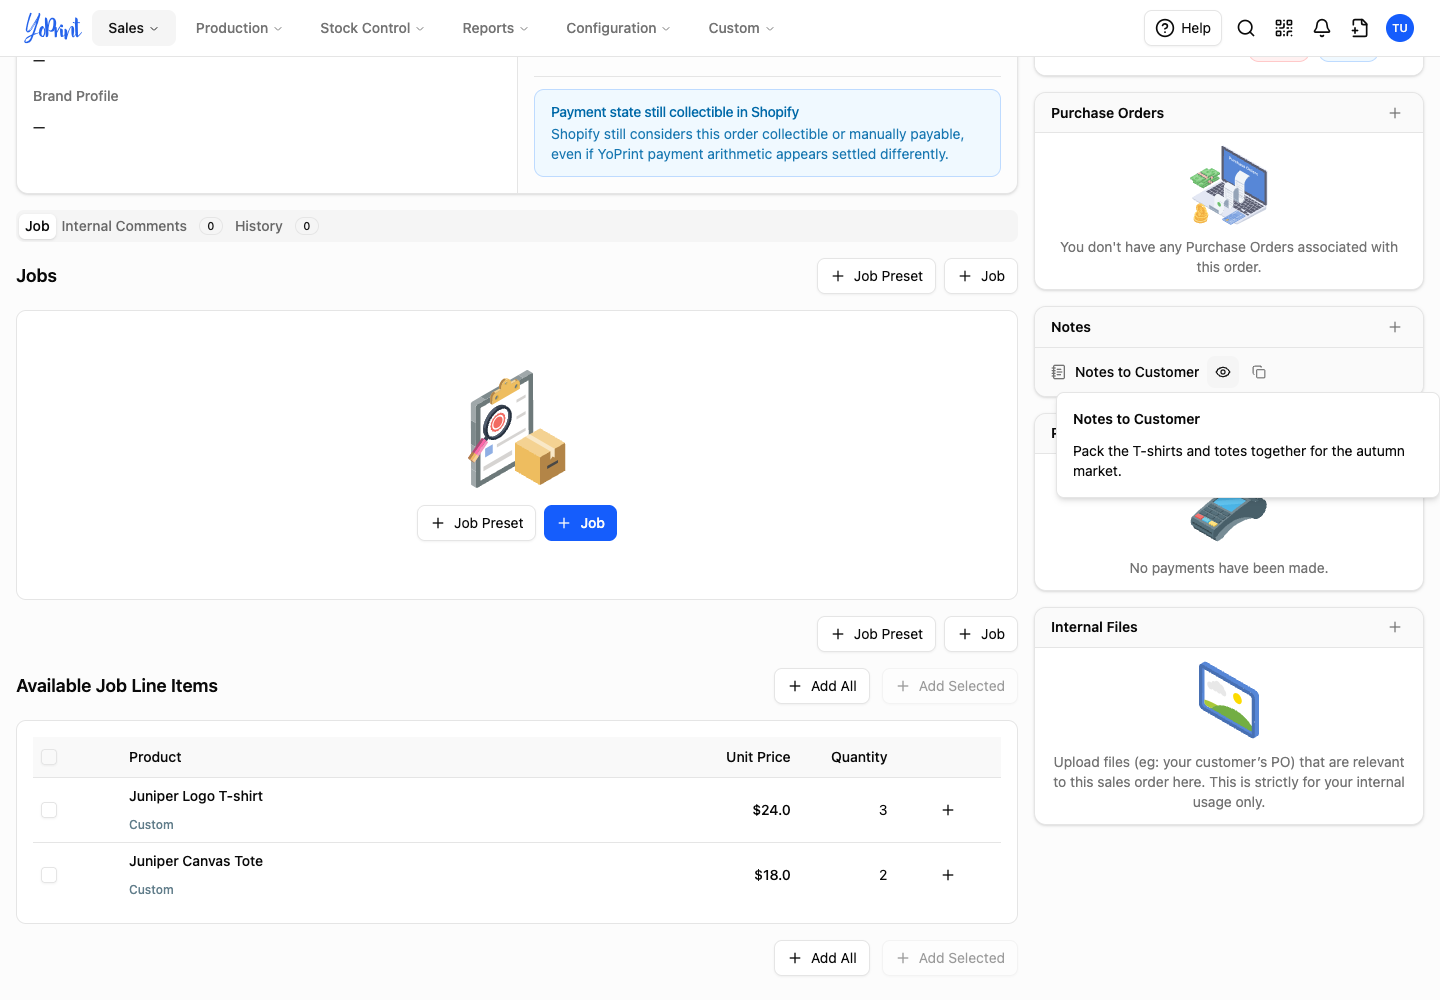Open the Configuration dropdown menu
Image resolution: width=1440 pixels, height=1000 pixels.
pos(618,28)
